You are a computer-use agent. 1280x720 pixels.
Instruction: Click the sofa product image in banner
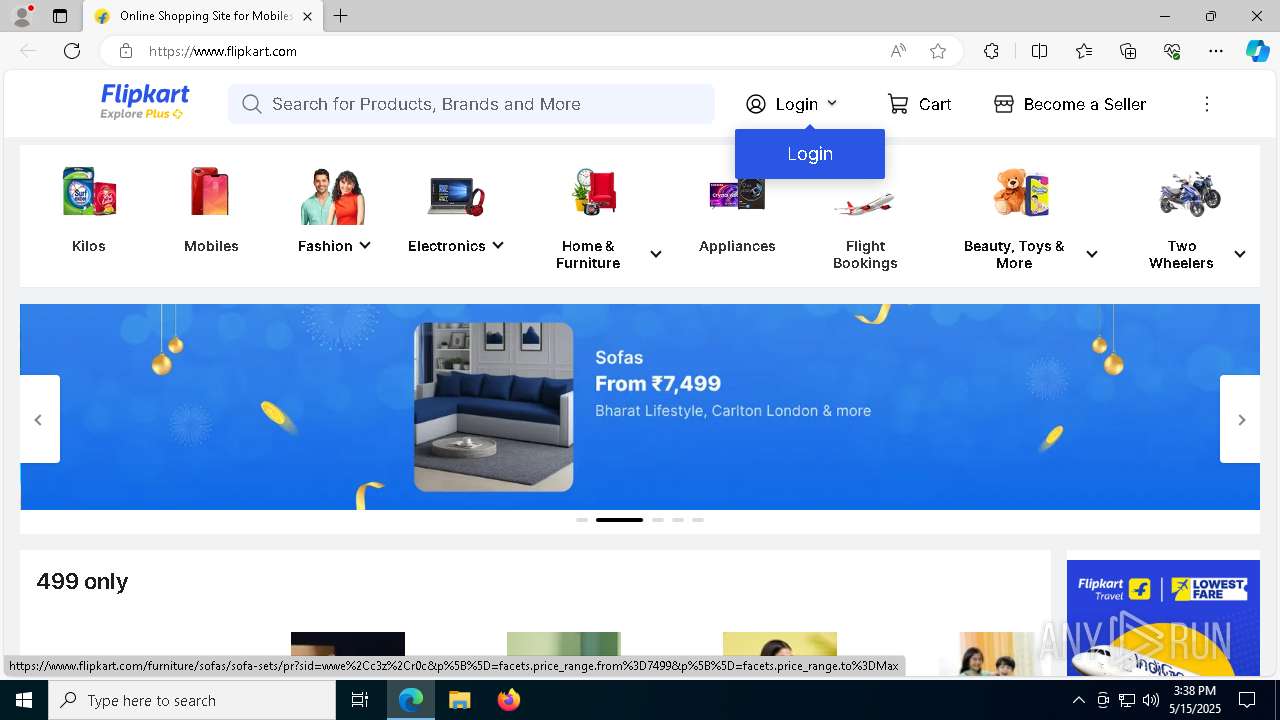494,407
